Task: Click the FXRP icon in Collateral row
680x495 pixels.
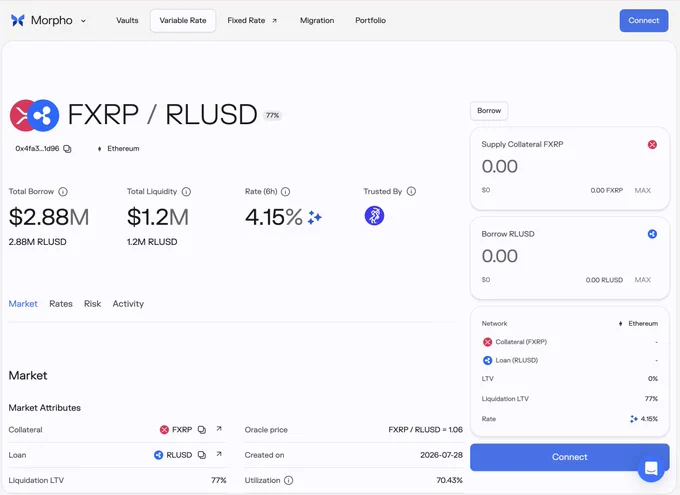Action: coord(164,429)
